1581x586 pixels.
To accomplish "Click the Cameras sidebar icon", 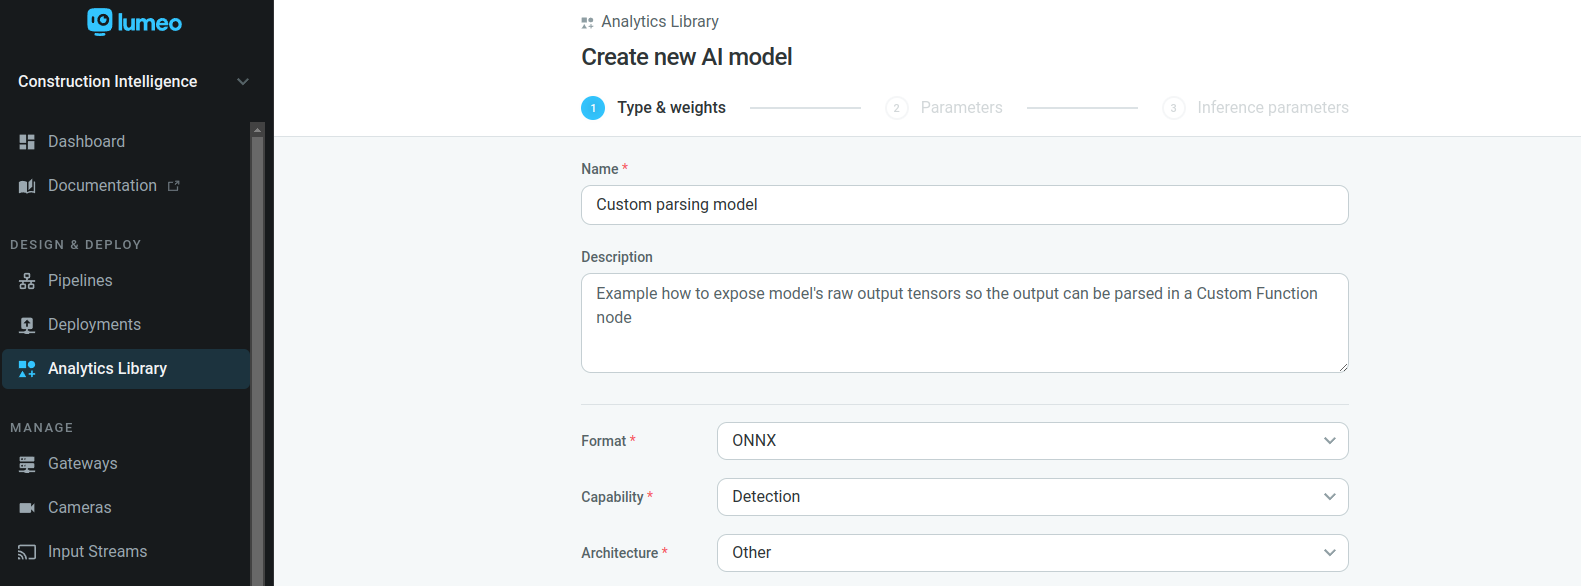I will click(x=27, y=508).
